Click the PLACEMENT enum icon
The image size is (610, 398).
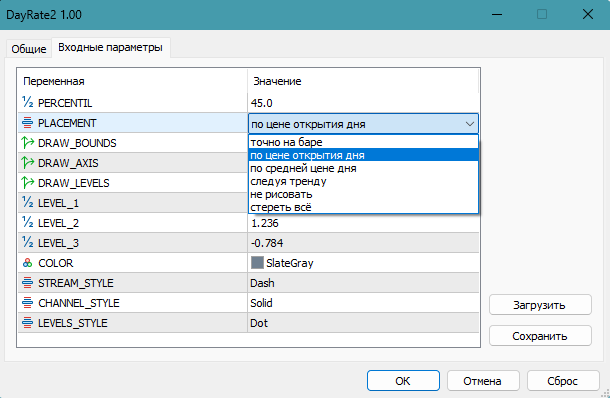(x=28, y=123)
